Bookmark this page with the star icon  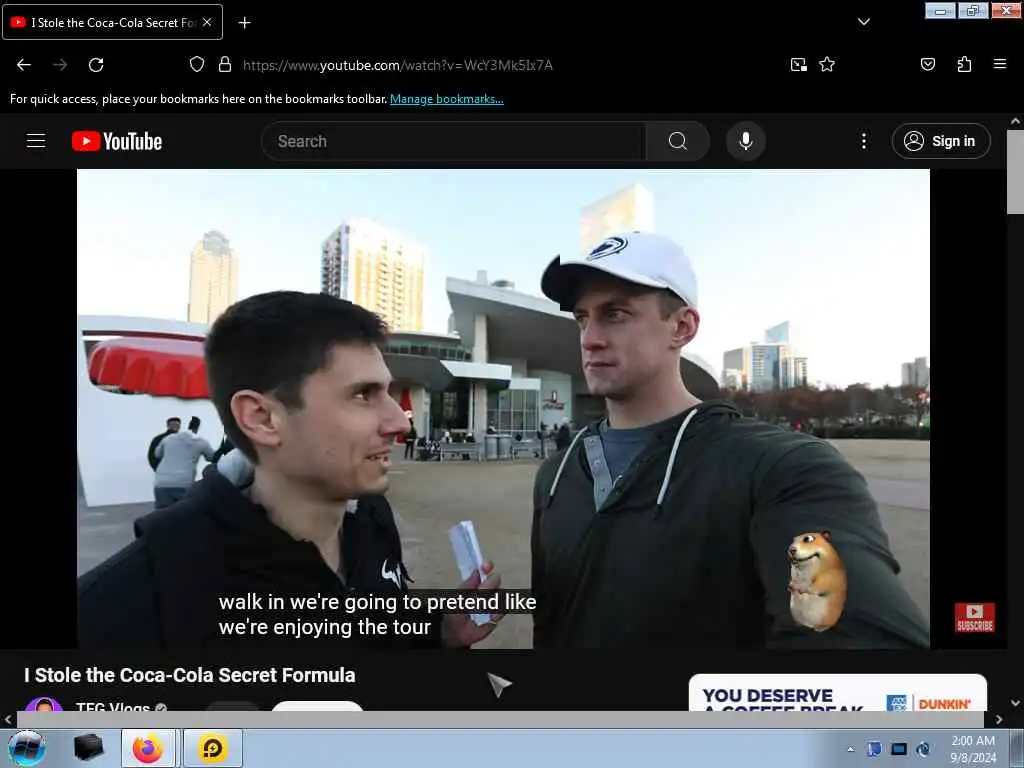pyautogui.click(x=827, y=65)
